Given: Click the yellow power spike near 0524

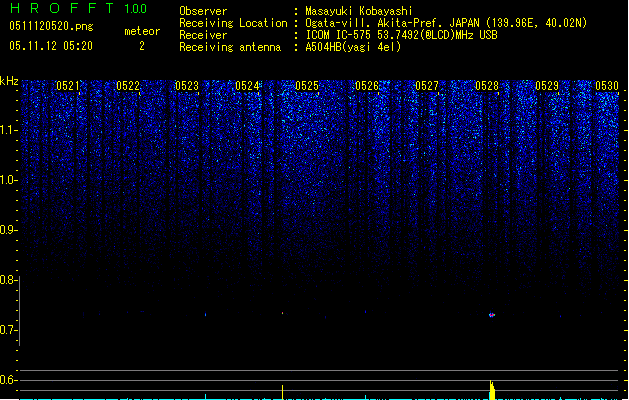Looking at the screenshot, I should (282, 392).
